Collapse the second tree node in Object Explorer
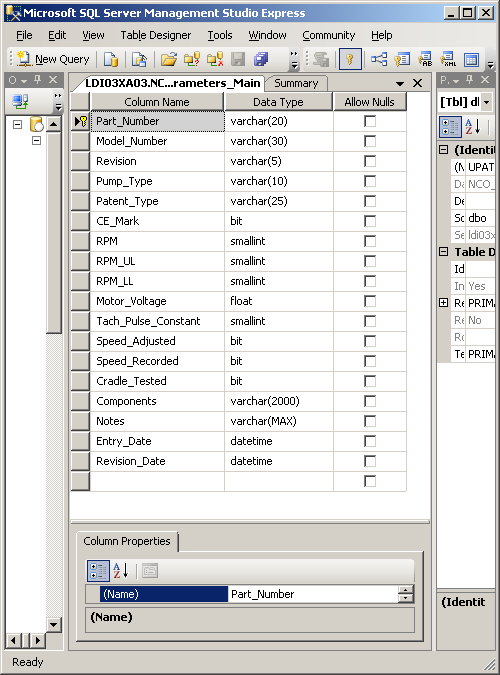This screenshot has height=675, width=500. [37, 140]
